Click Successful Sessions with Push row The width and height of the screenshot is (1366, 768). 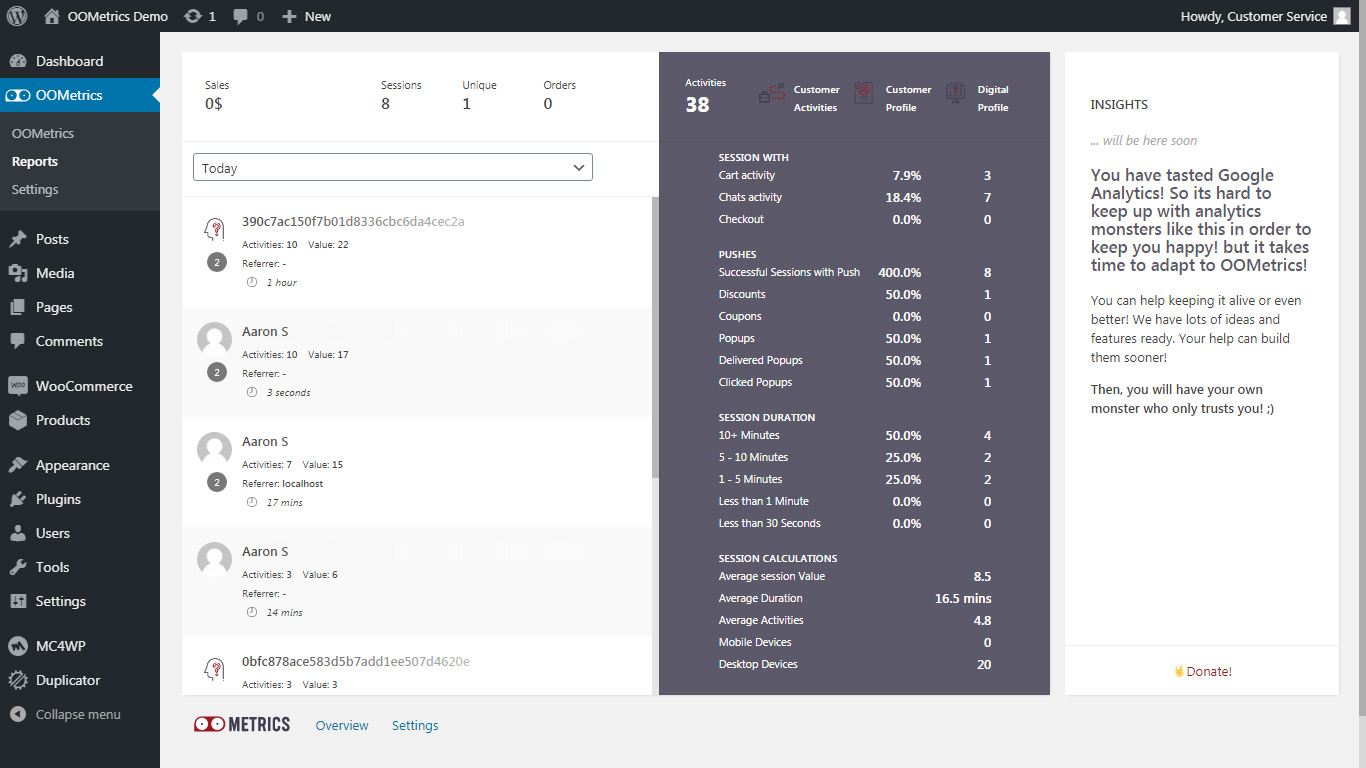[x=855, y=272]
